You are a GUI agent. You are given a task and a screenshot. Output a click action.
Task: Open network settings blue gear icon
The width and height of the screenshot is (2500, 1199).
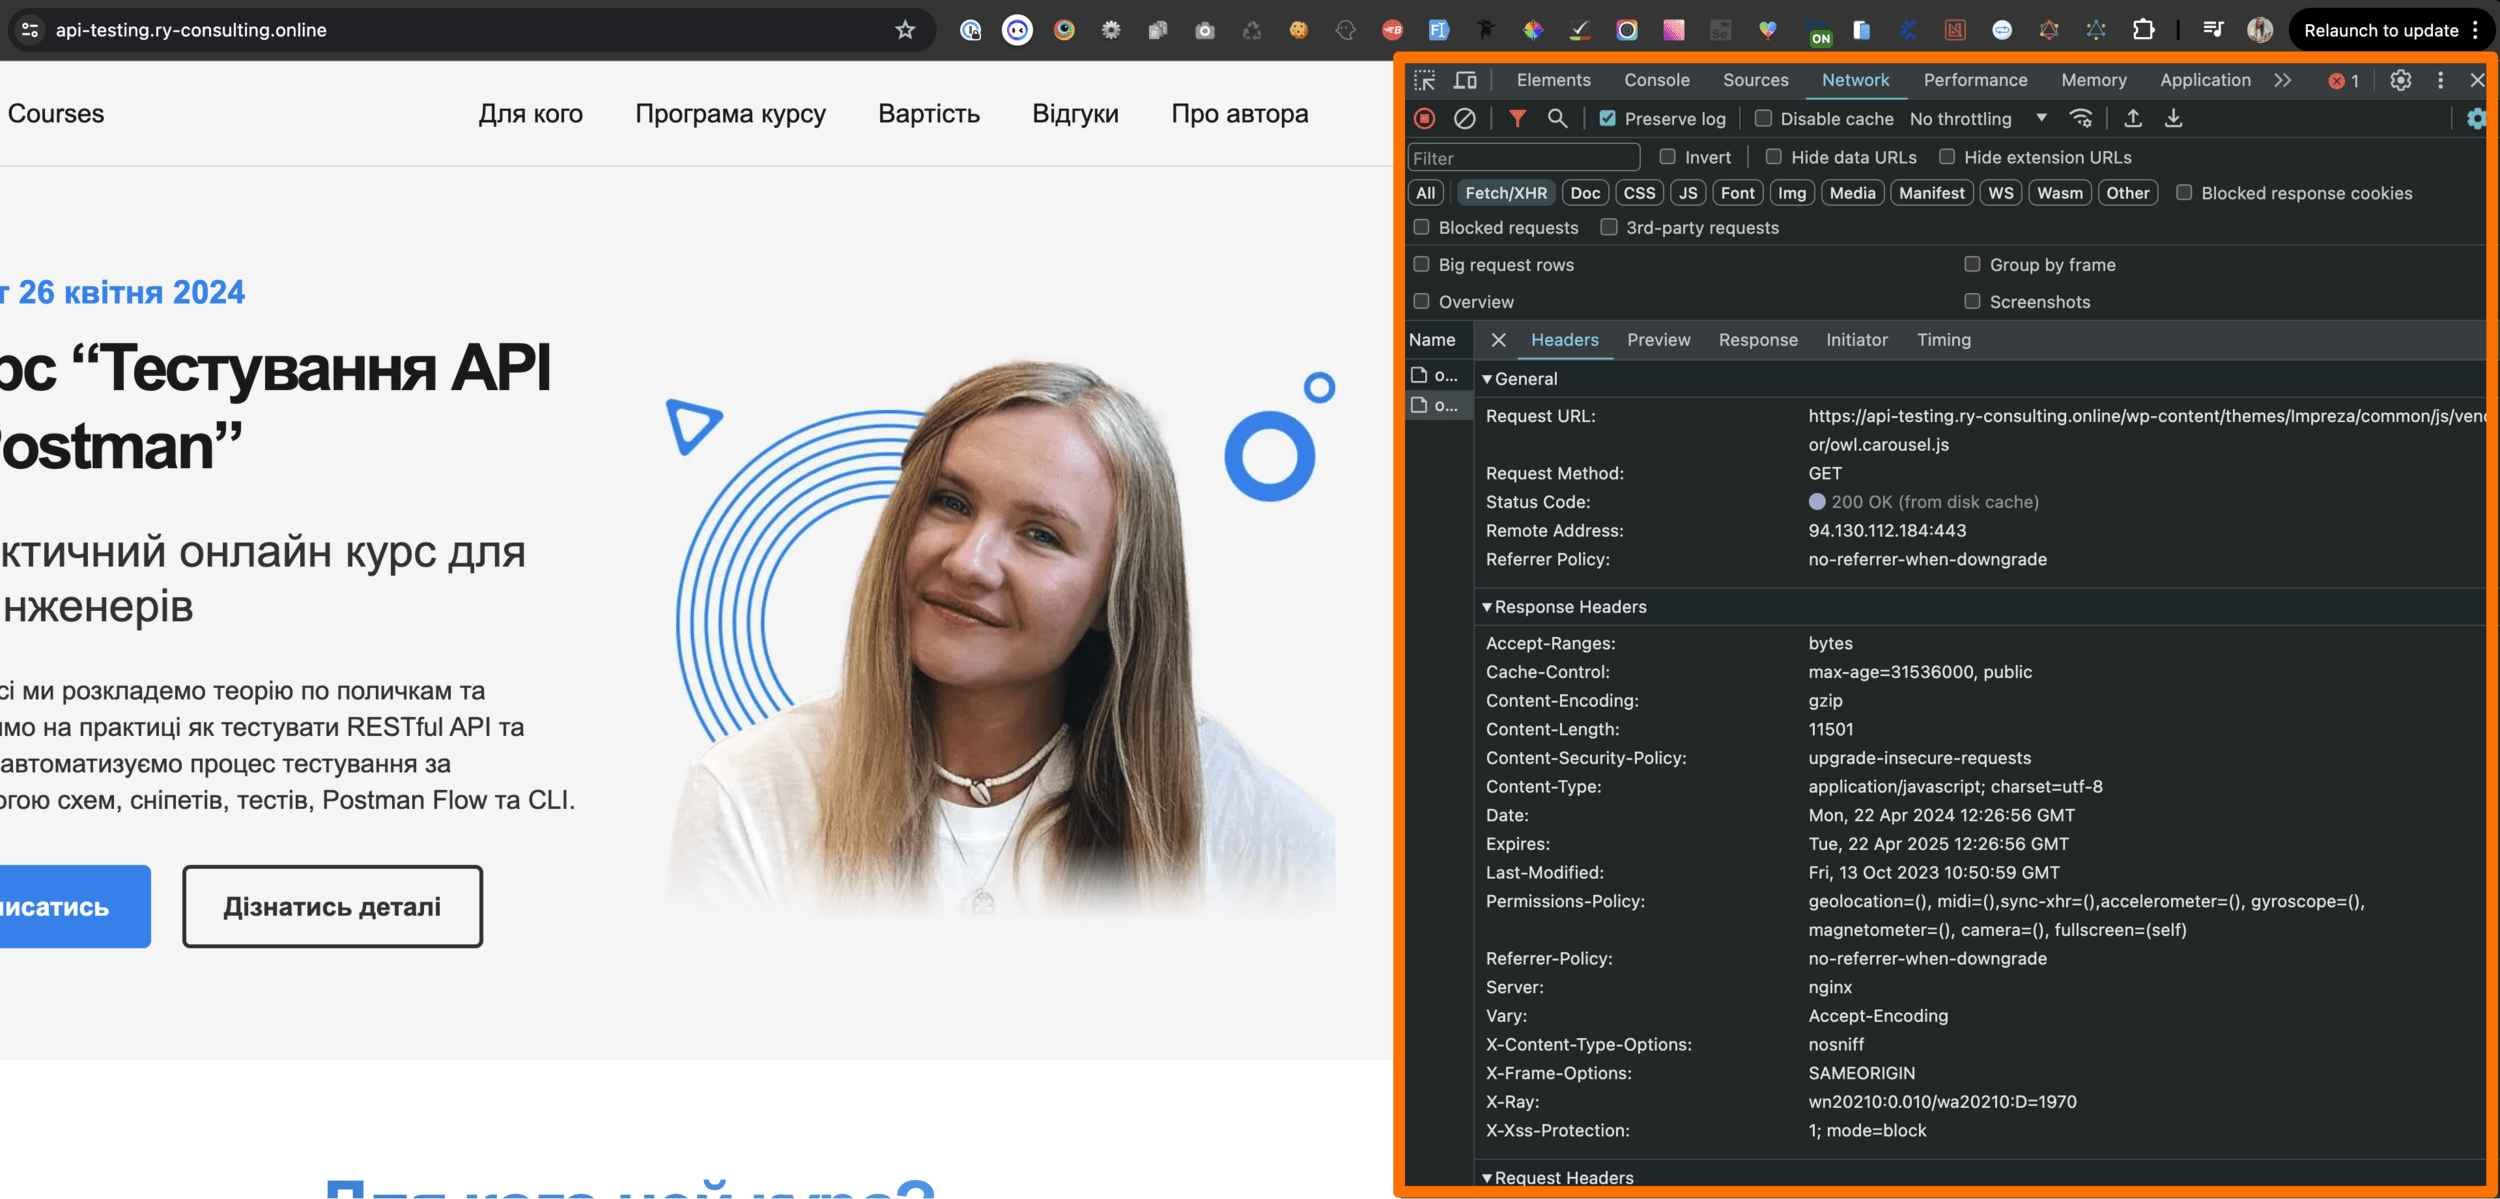point(2475,119)
